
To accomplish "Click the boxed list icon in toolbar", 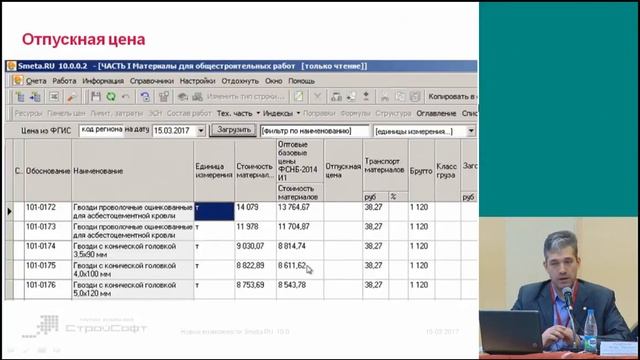I will tap(54, 97).
